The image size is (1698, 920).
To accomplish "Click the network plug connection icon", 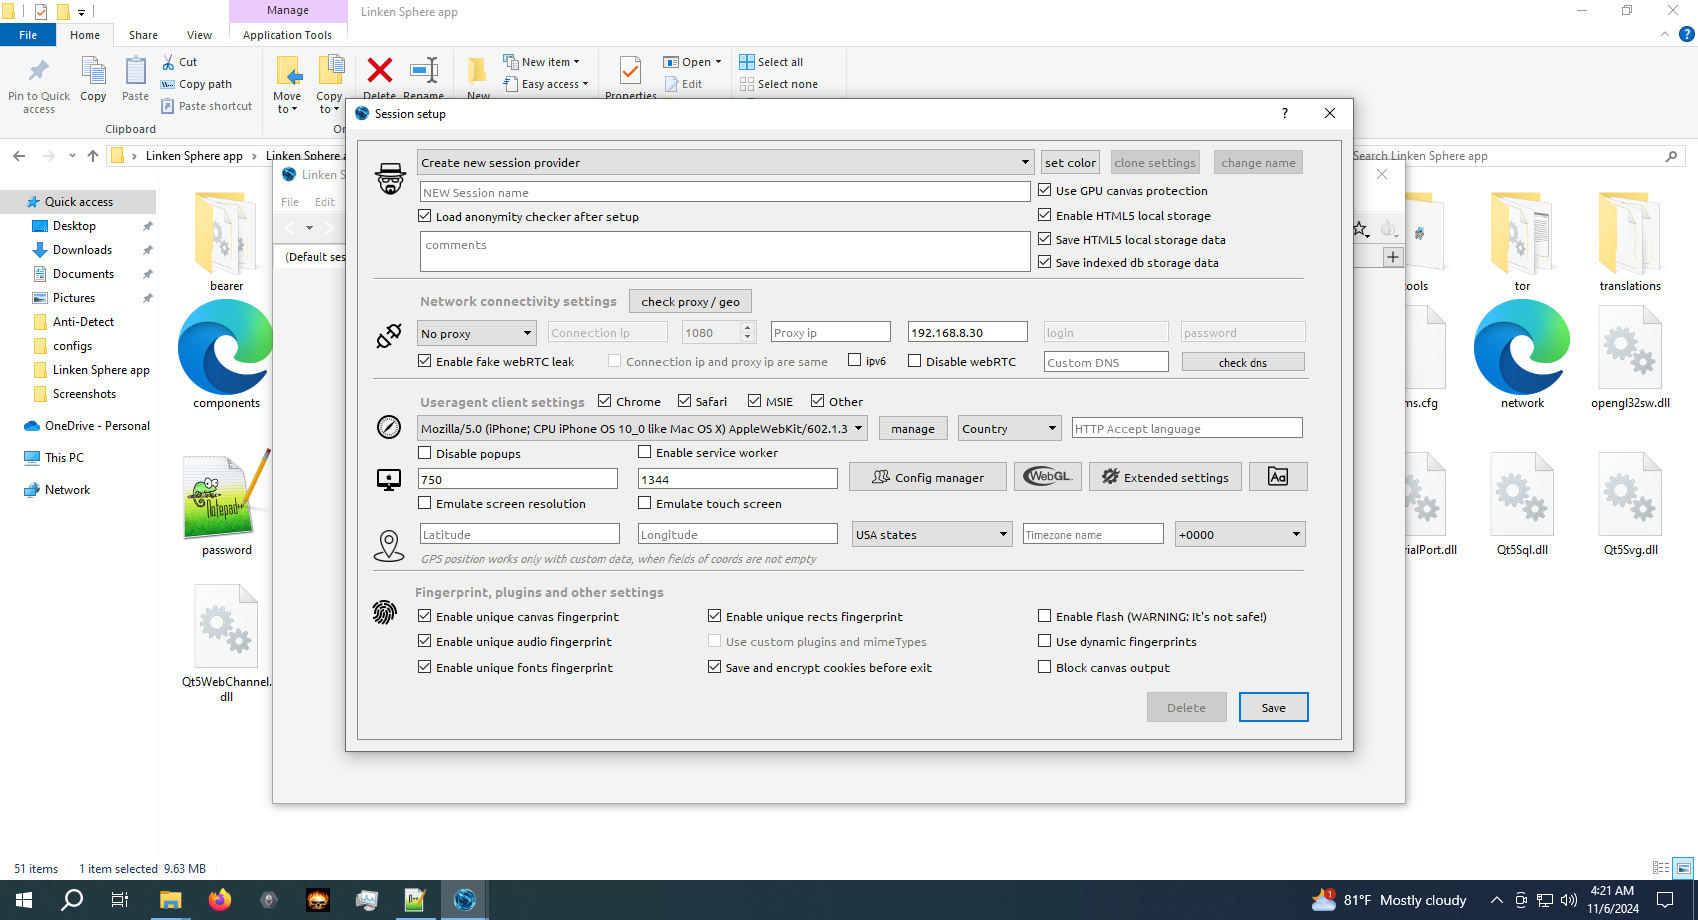I will click(389, 336).
